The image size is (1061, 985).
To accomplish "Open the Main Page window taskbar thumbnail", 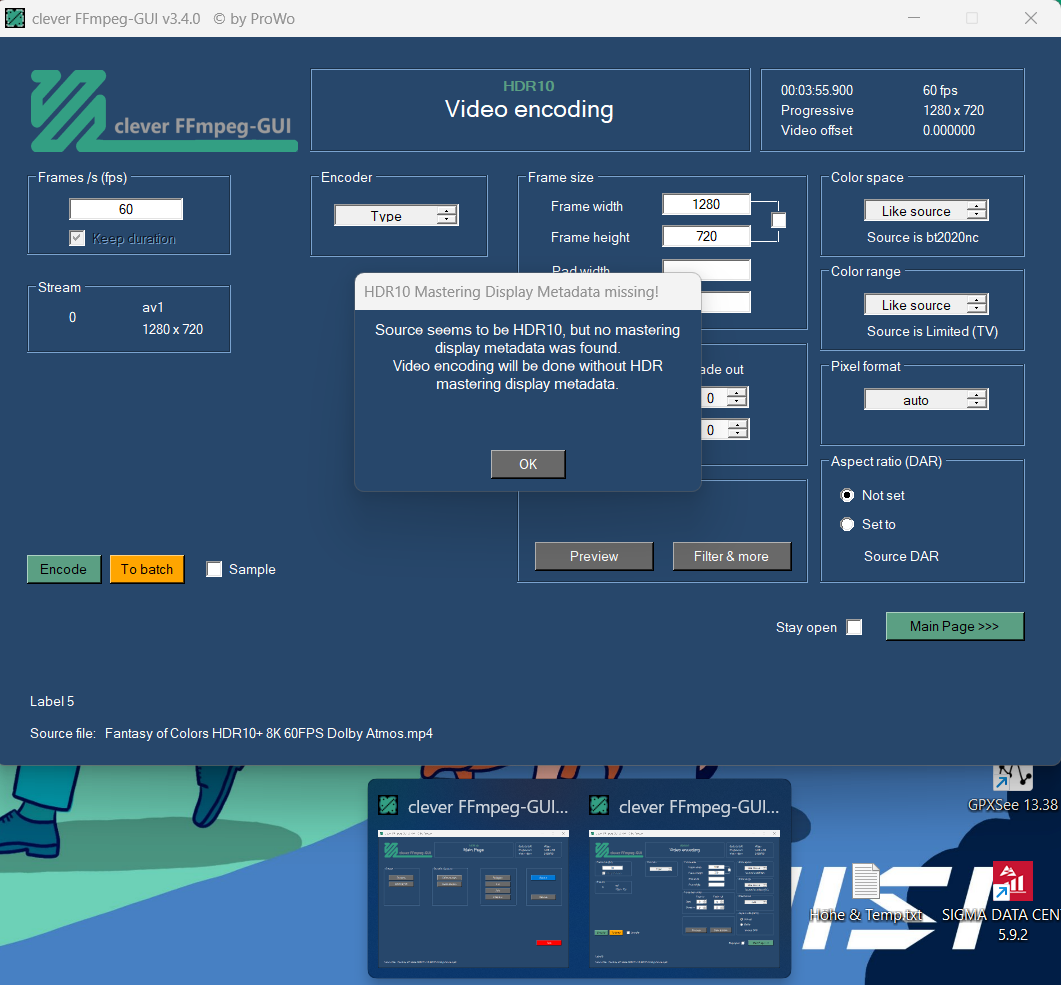I will [x=473, y=897].
